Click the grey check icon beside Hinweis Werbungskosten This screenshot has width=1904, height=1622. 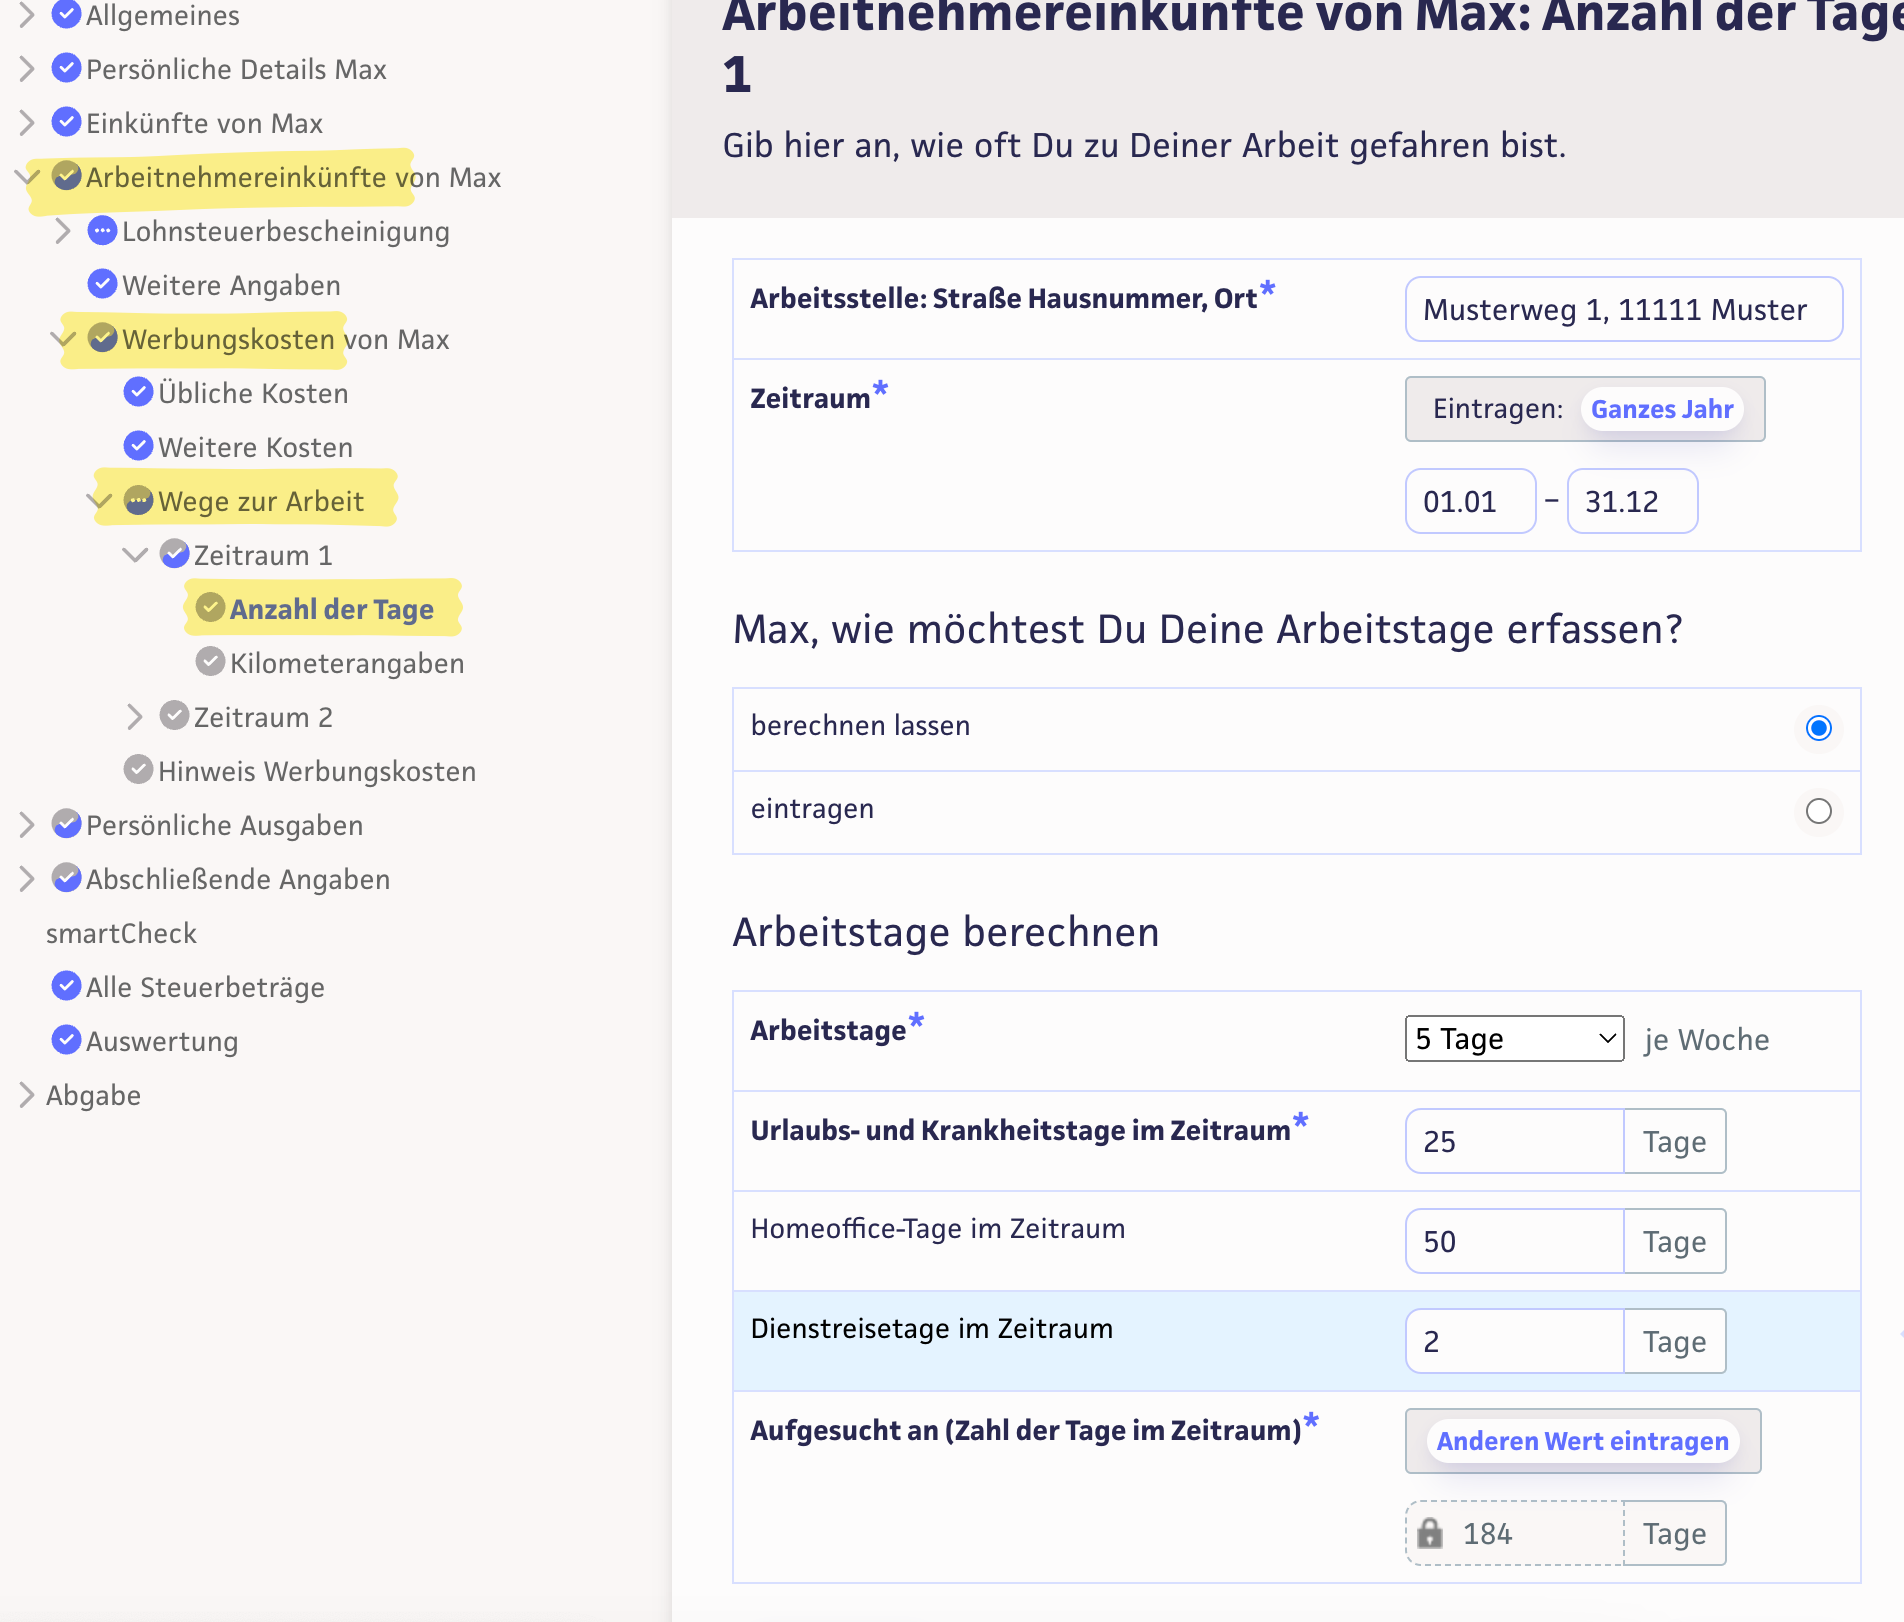point(138,770)
